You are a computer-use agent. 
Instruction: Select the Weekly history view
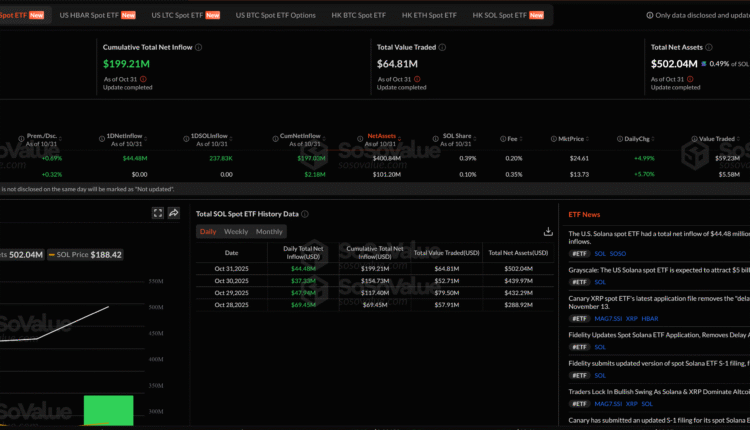click(x=236, y=231)
